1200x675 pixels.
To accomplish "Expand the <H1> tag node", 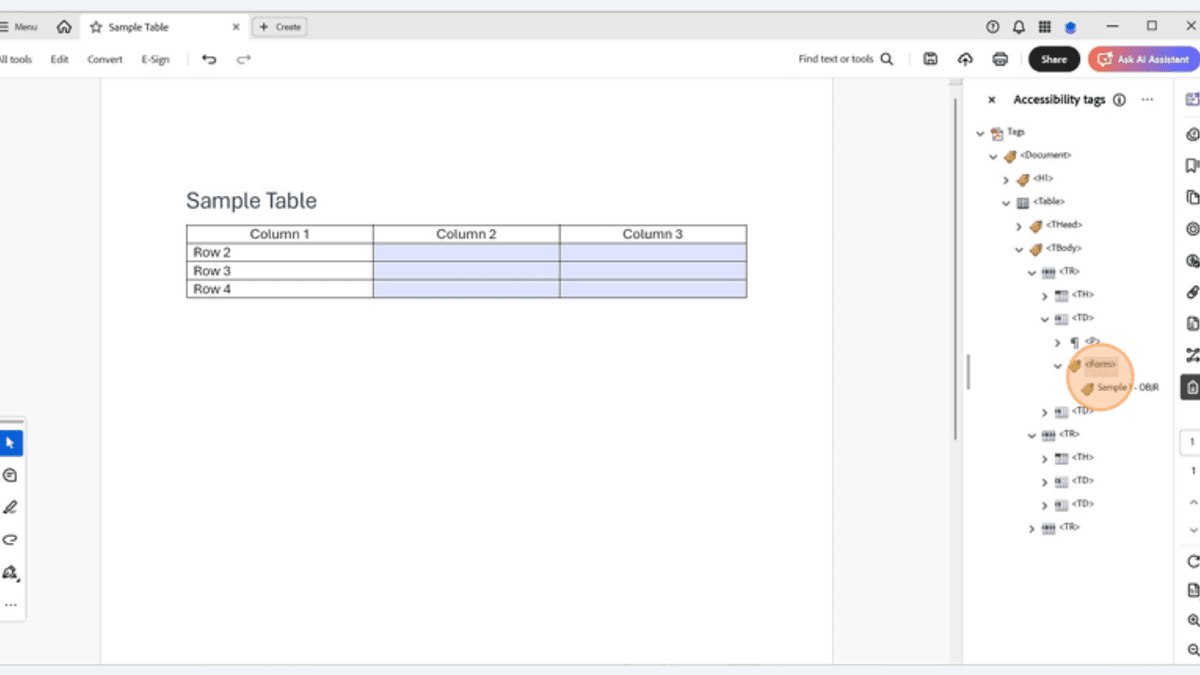I will click(1007, 179).
